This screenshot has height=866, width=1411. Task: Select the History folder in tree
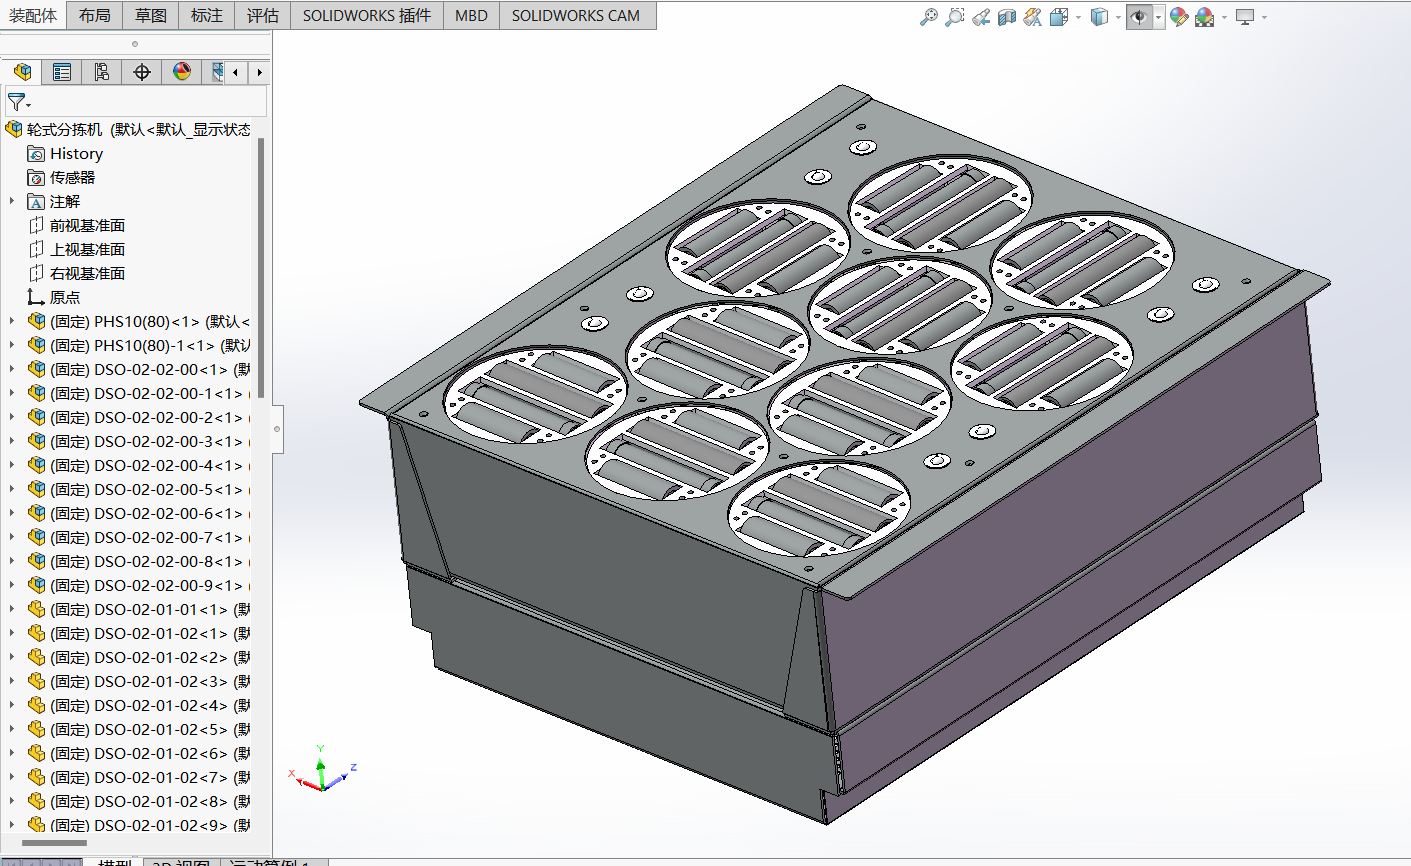[x=65, y=153]
